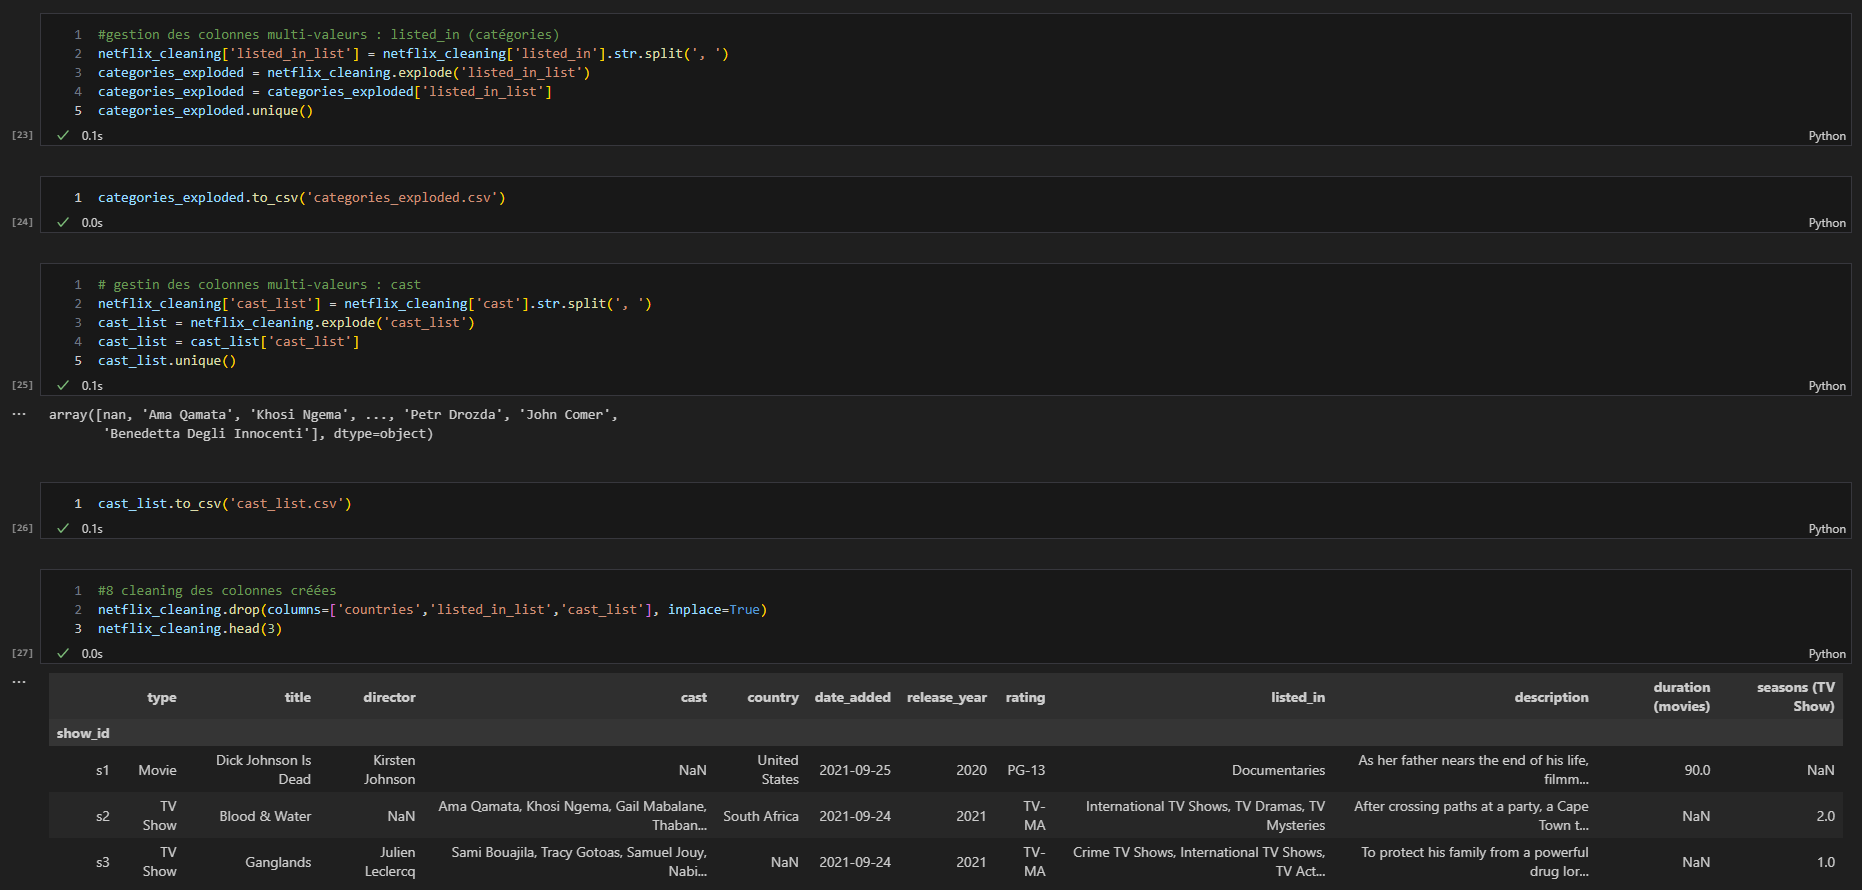
Task: Click the success checkmark of cell 23
Action: click(63, 136)
